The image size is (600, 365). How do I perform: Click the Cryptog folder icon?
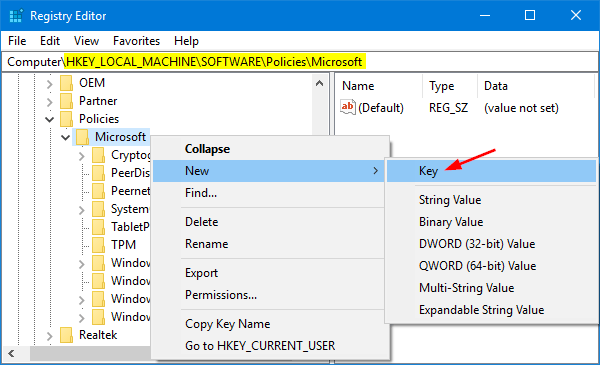[98, 155]
